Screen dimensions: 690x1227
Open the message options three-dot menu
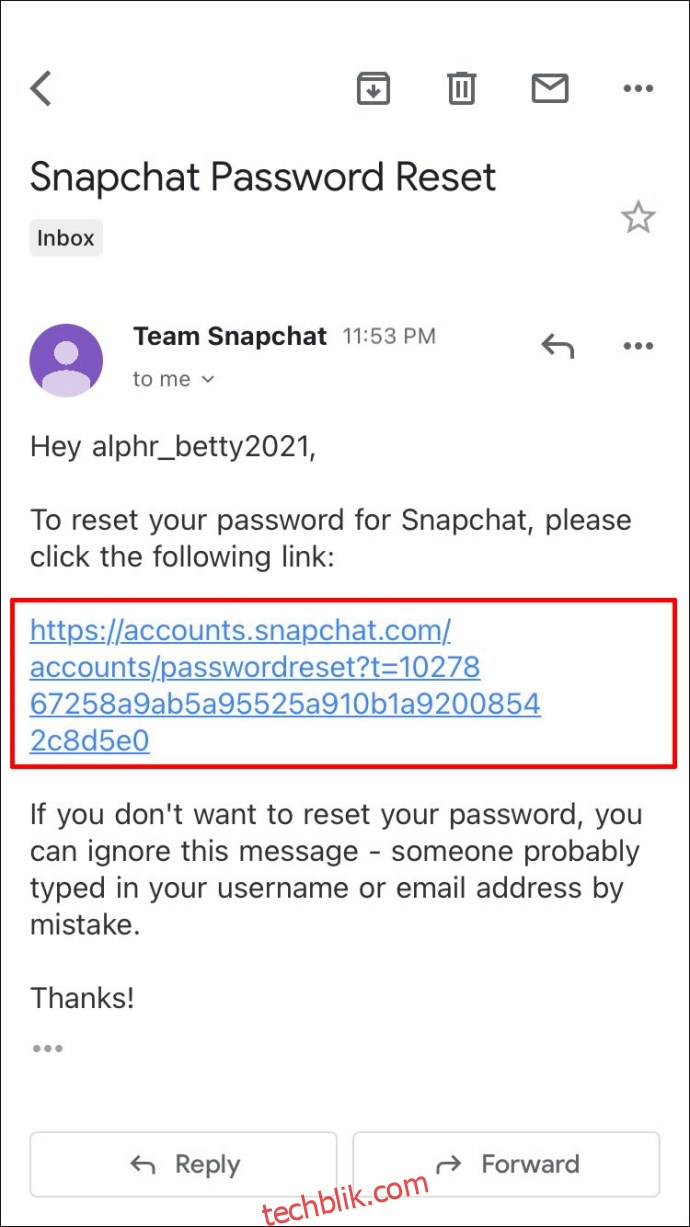(x=638, y=346)
